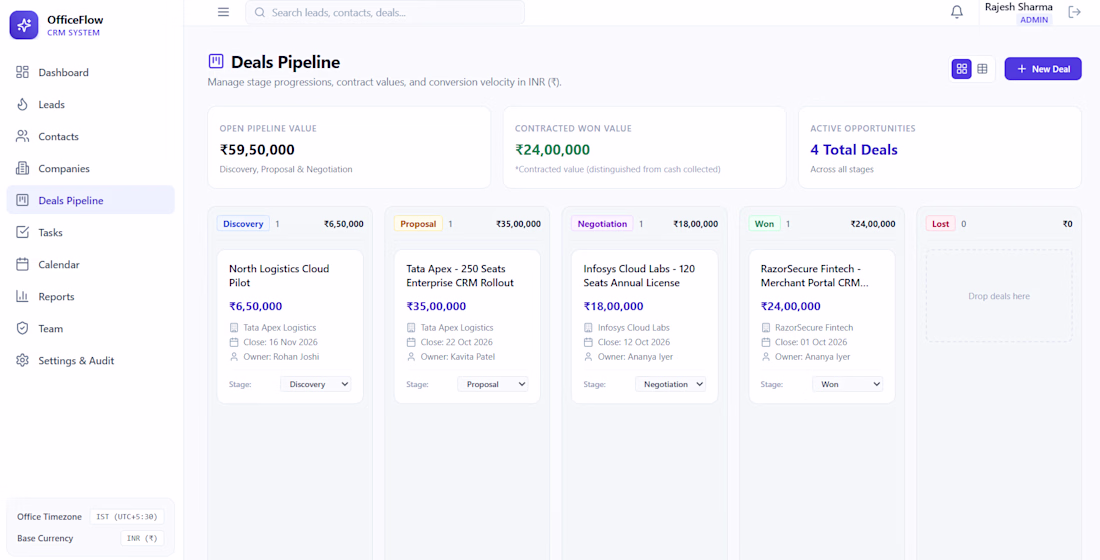
Task: Go to Leads page
Action: [90, 105]
